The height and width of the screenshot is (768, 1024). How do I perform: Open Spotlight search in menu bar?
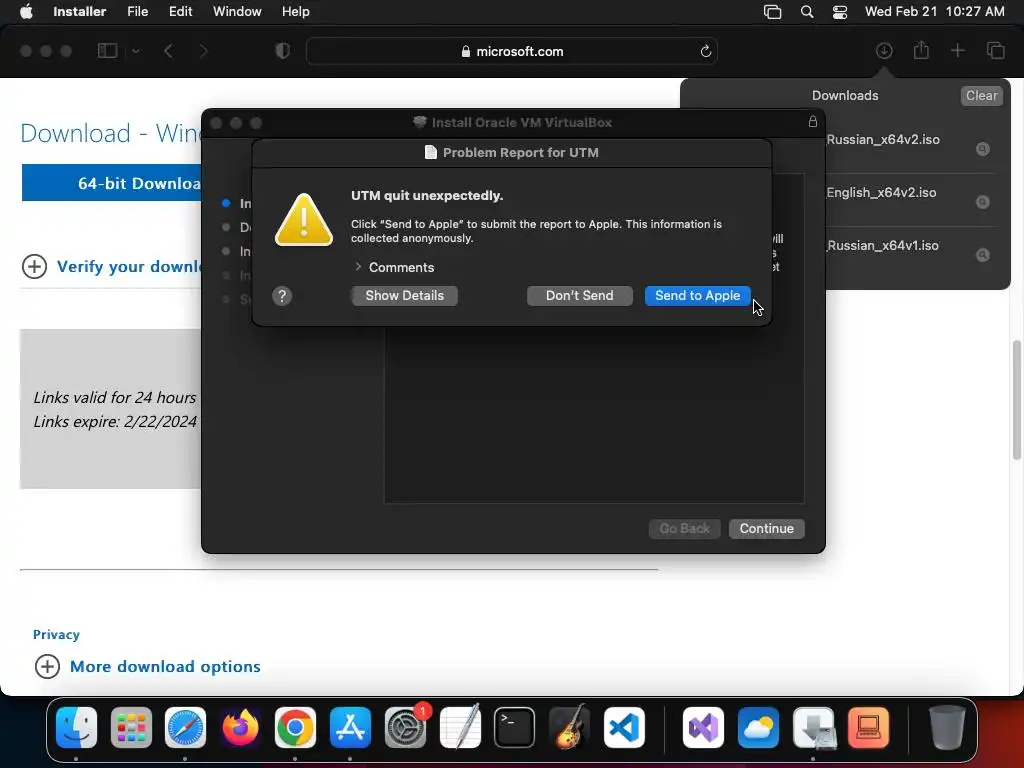pyautogui.click(x=807, y=12)
